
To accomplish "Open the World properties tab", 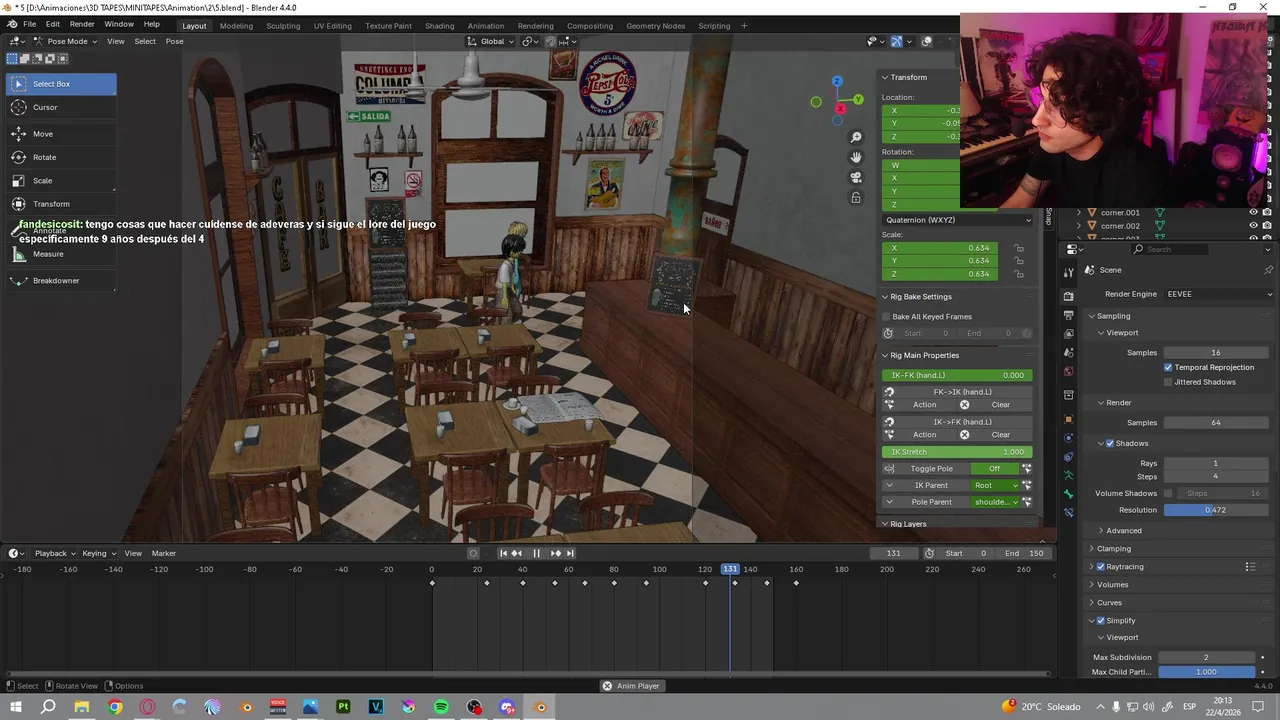I will pyautogui.click(x=1068, y=372).
